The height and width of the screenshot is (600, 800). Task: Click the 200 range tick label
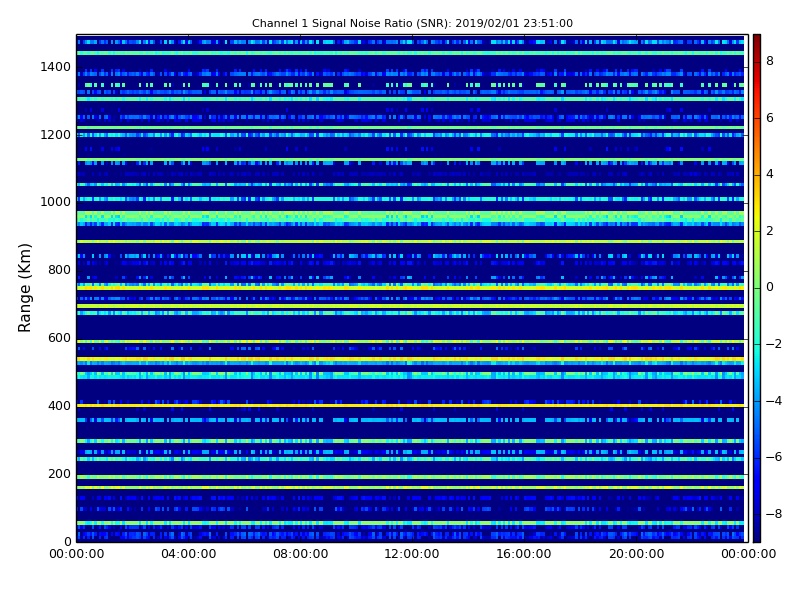coord(59,473)
